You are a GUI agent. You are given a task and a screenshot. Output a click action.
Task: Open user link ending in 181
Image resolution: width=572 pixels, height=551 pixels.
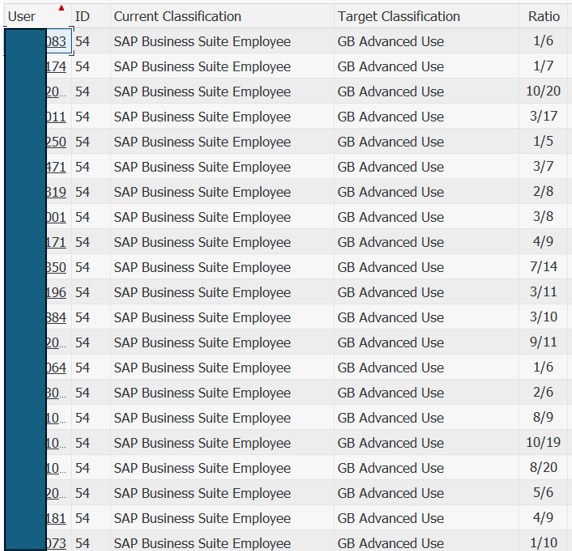tap(56, 518)
